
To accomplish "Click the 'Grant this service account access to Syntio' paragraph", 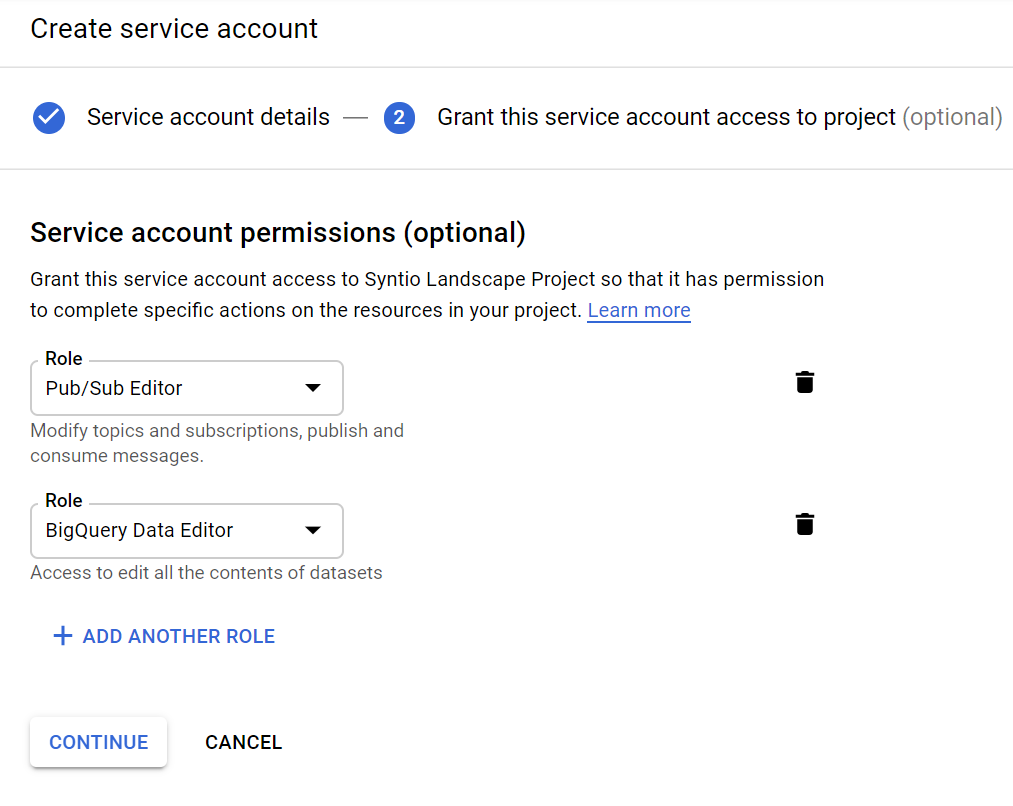I will tap(427, 294).
